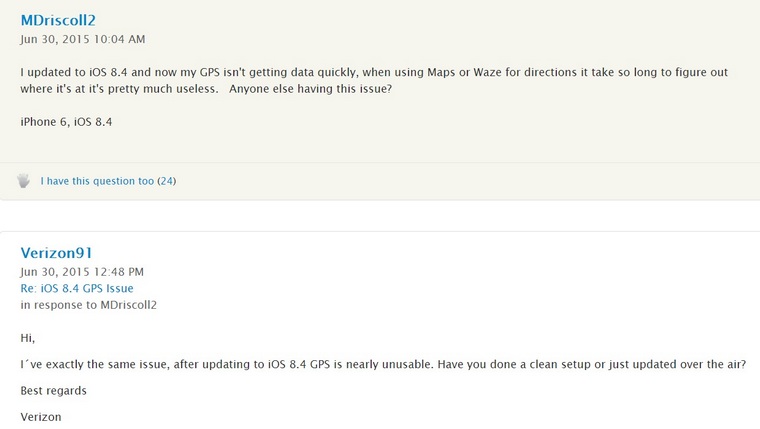This screenshot has height=429, width=760.
Task: Click "I have this question too" link
Action: pyautogui.click(x=97, y=181)
